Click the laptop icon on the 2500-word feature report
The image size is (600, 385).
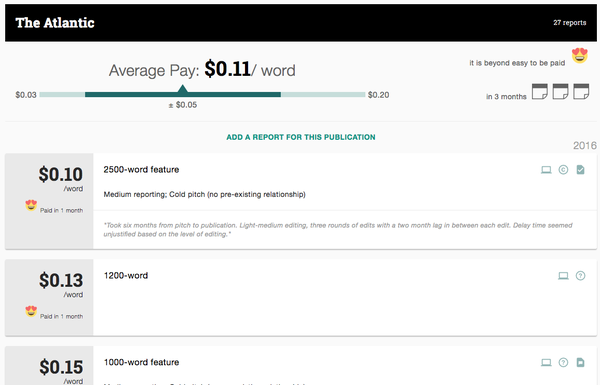pos(546,170)
